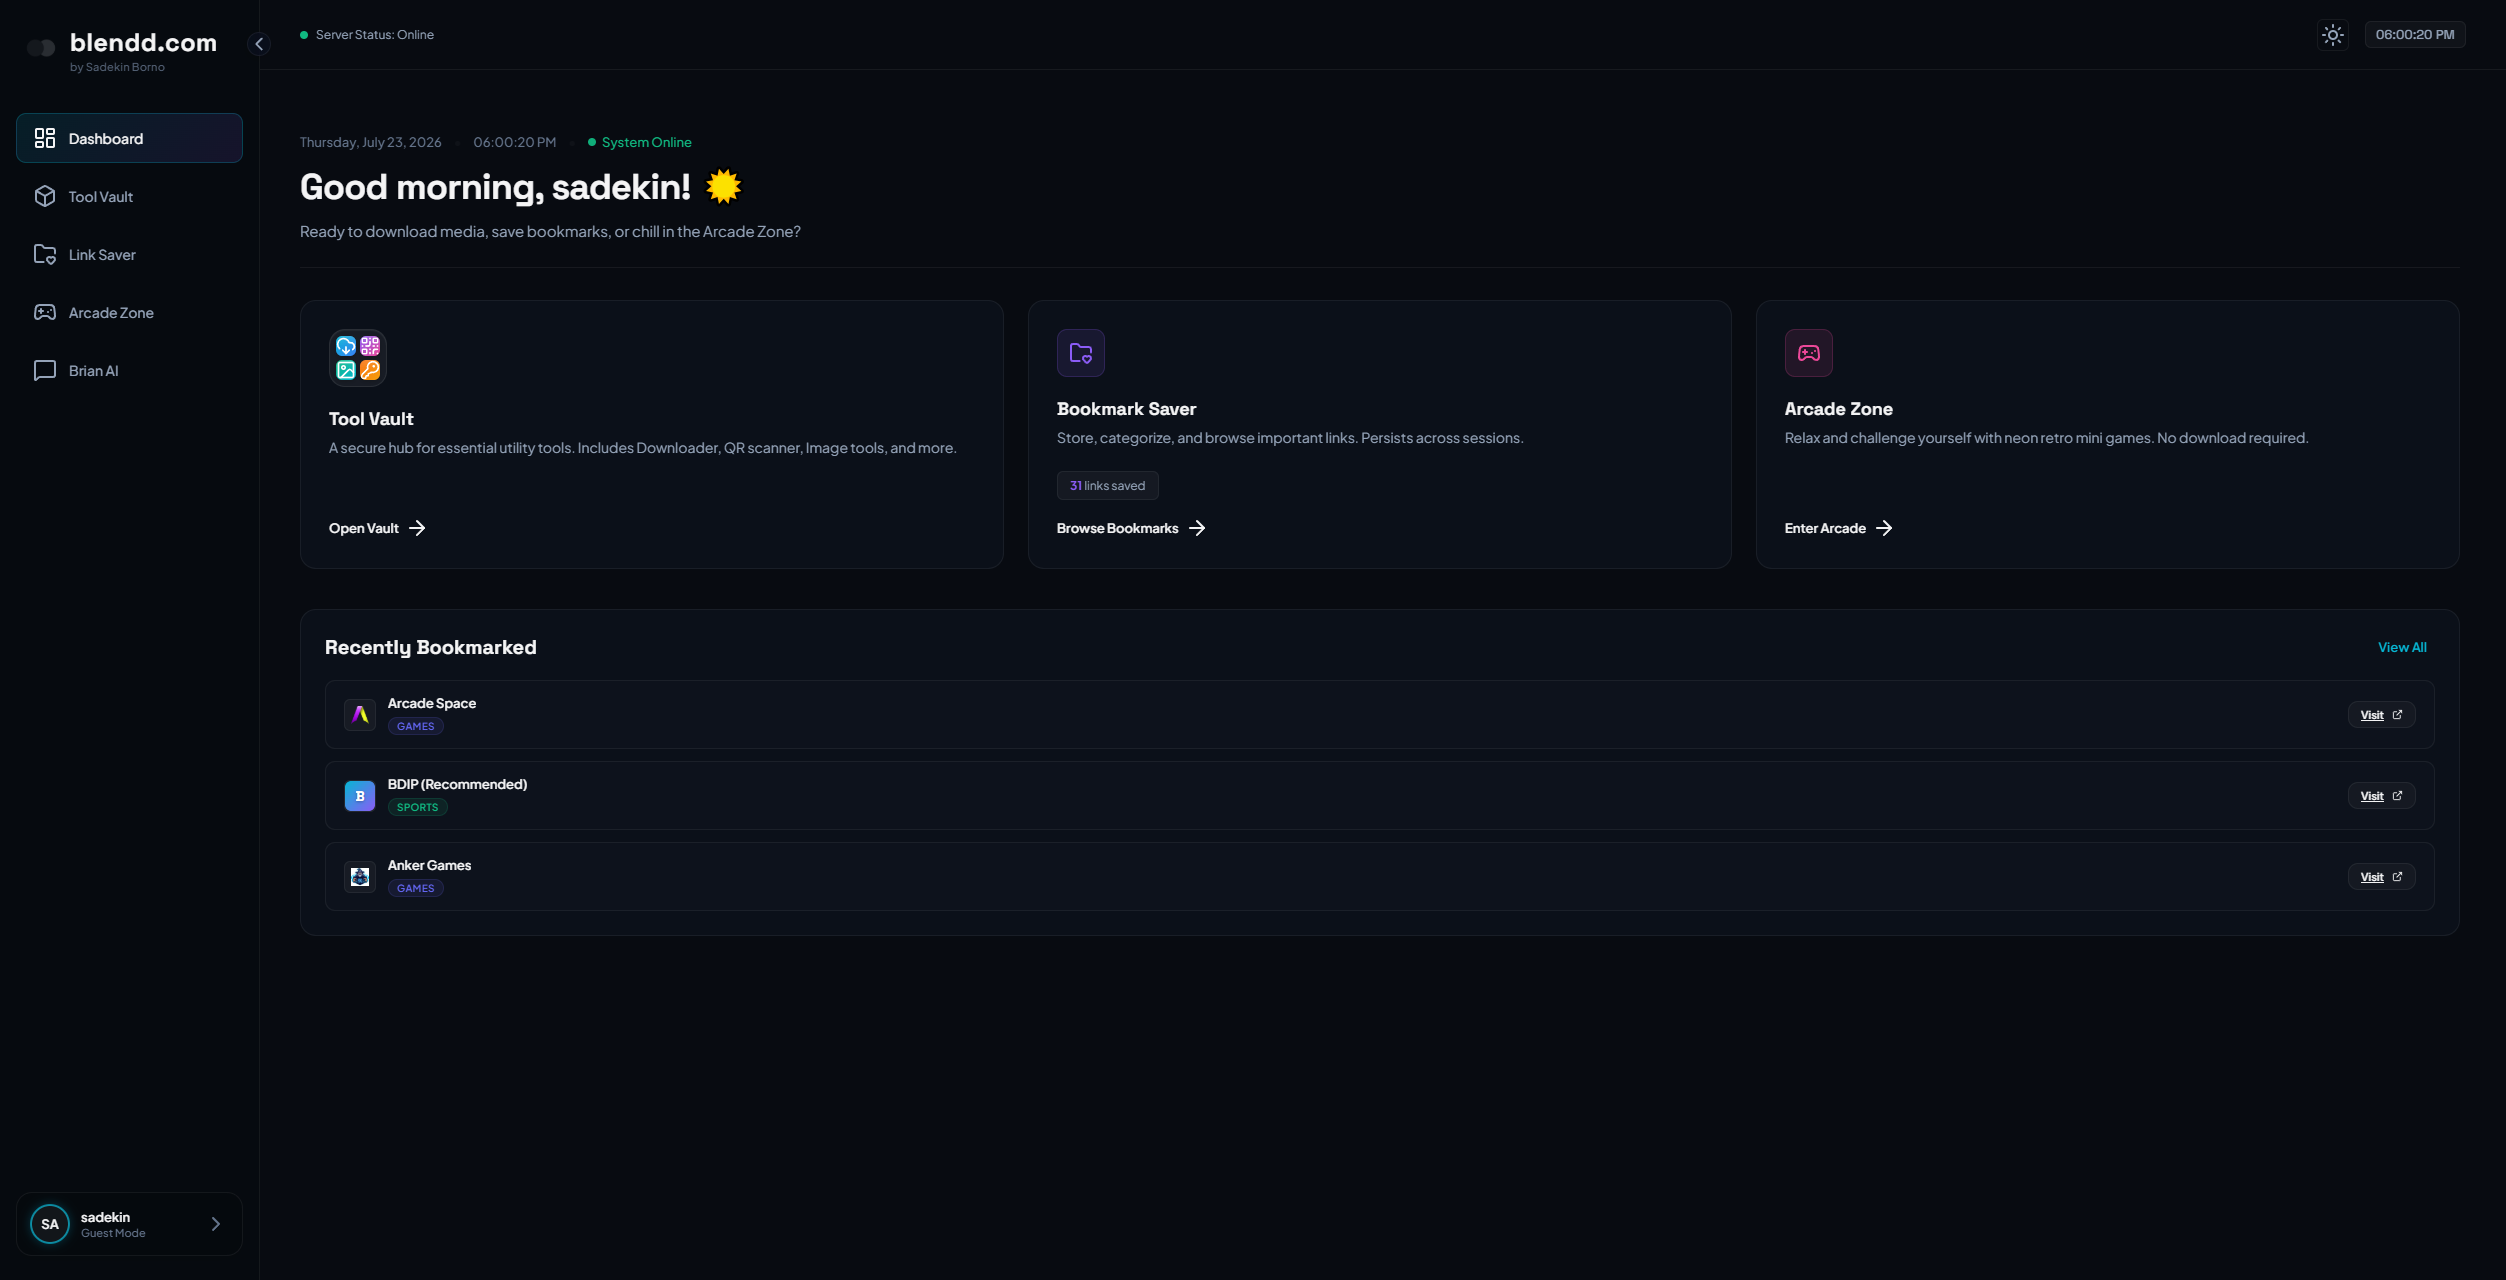Click the Link Saver folder icon in sidebar

[x=45, y=254]
